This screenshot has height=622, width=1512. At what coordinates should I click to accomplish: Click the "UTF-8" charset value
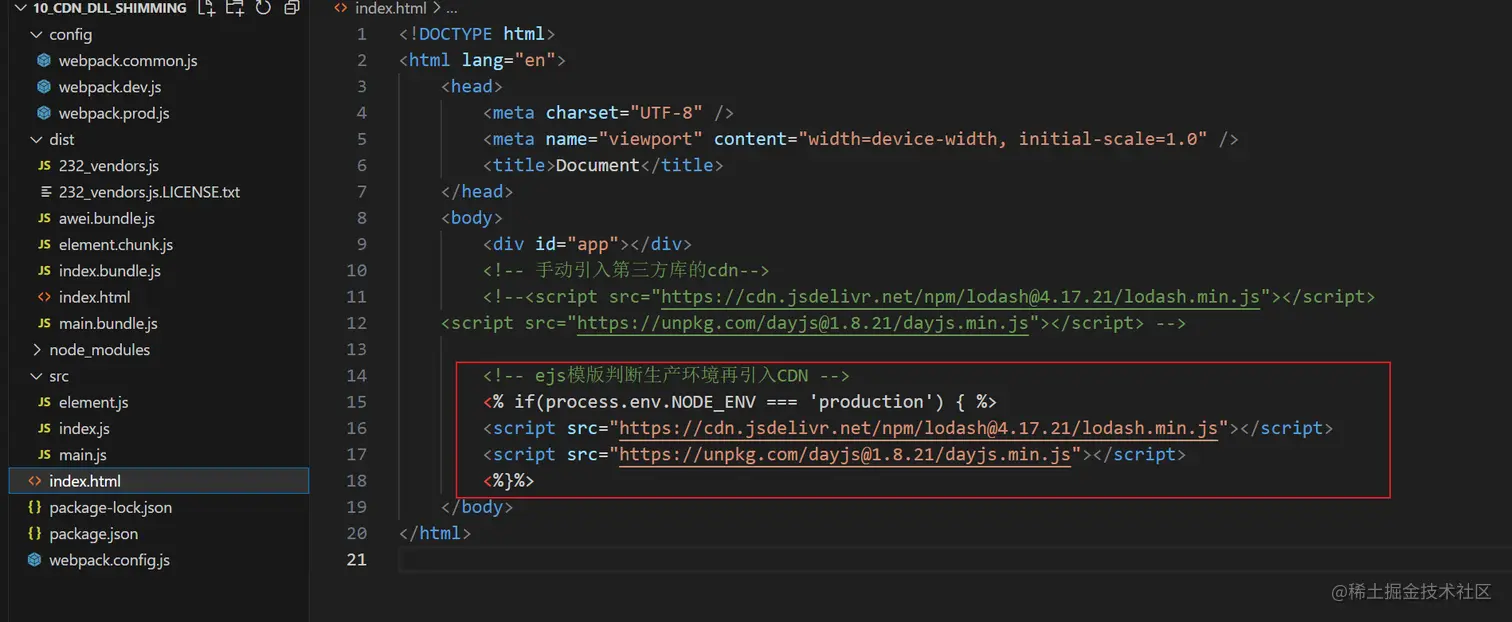(666, 113)
